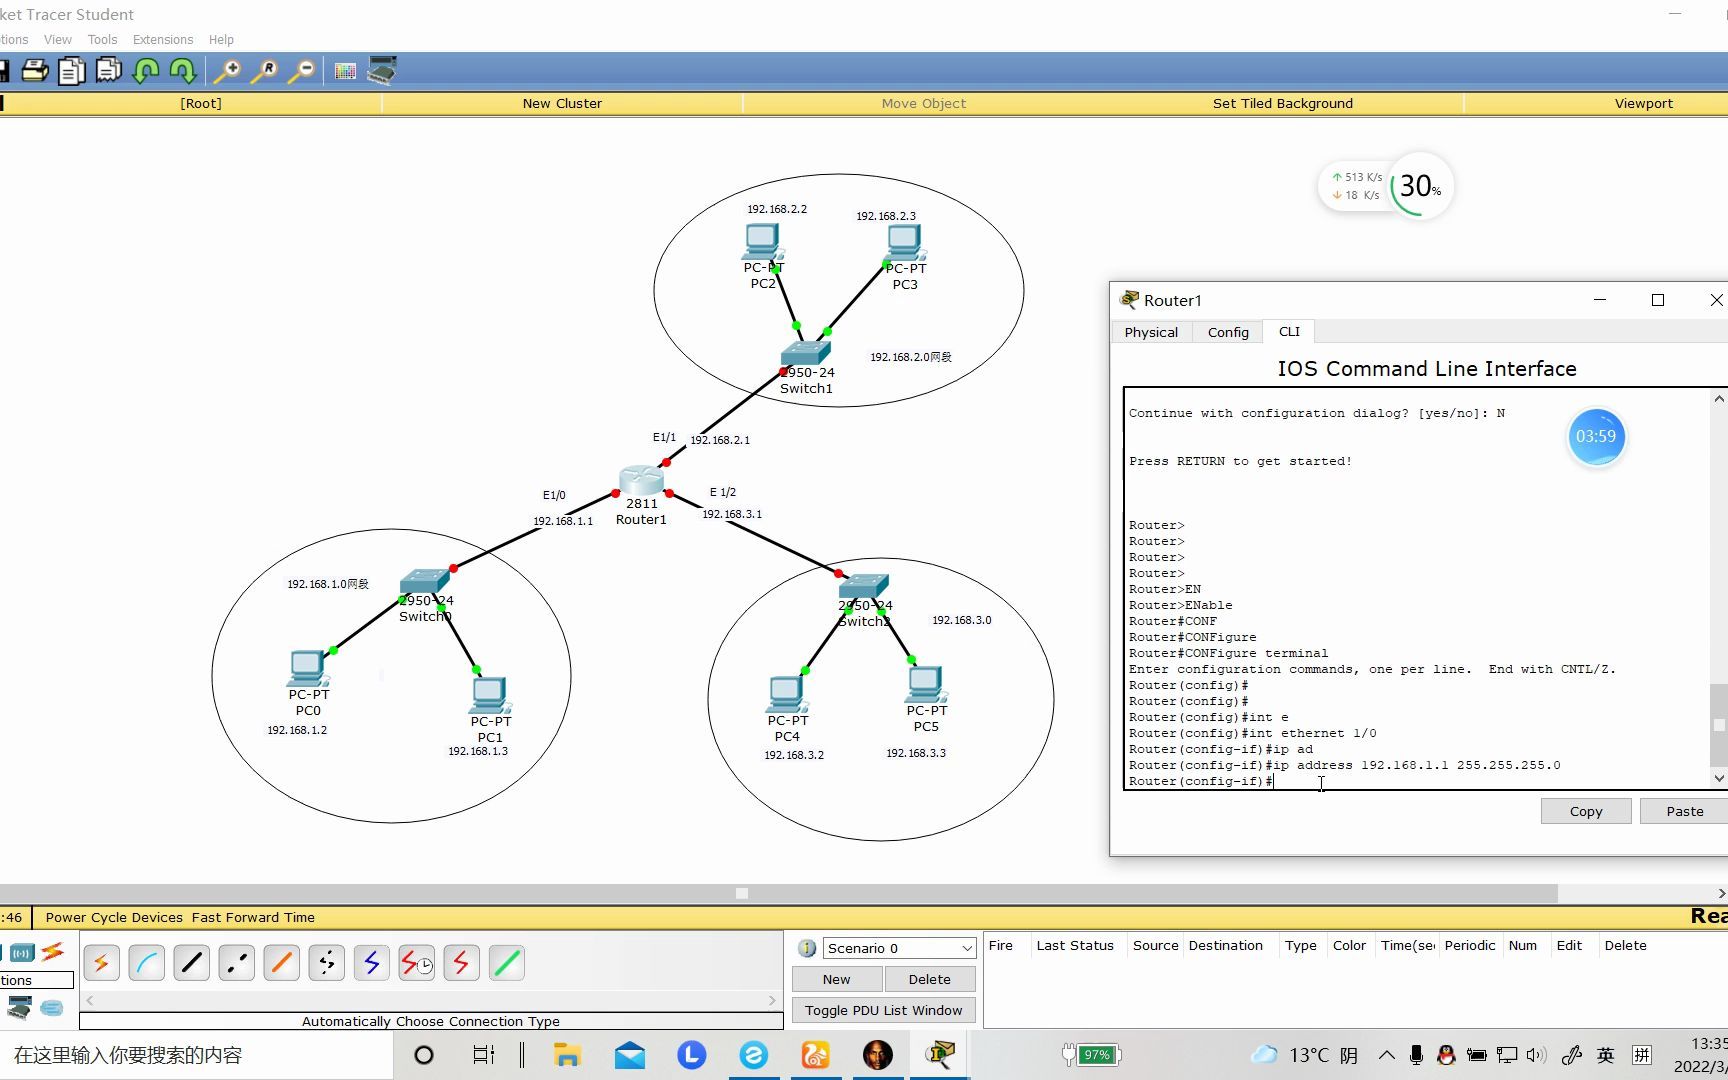Viewport: 1728px width, 1080px height.
Task: Click the [Root] navigation label
Action: (201, 103)
